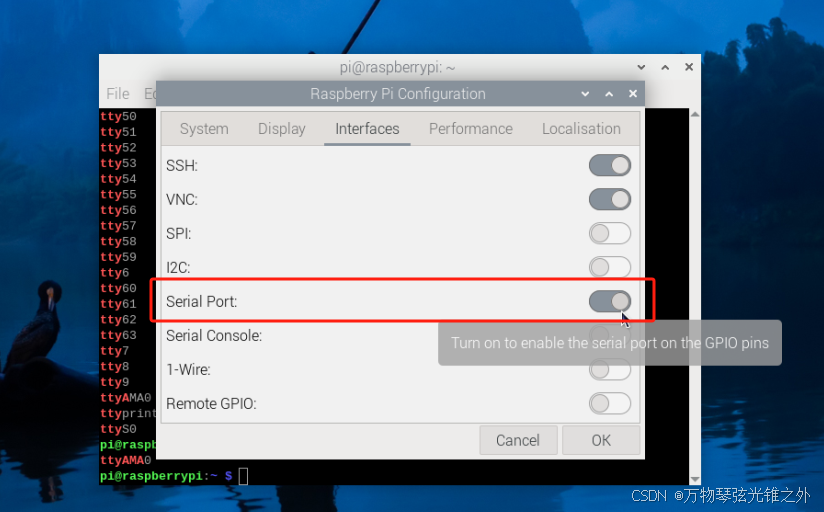
Task: Click the Serial Console label
Action: (214, 335)
